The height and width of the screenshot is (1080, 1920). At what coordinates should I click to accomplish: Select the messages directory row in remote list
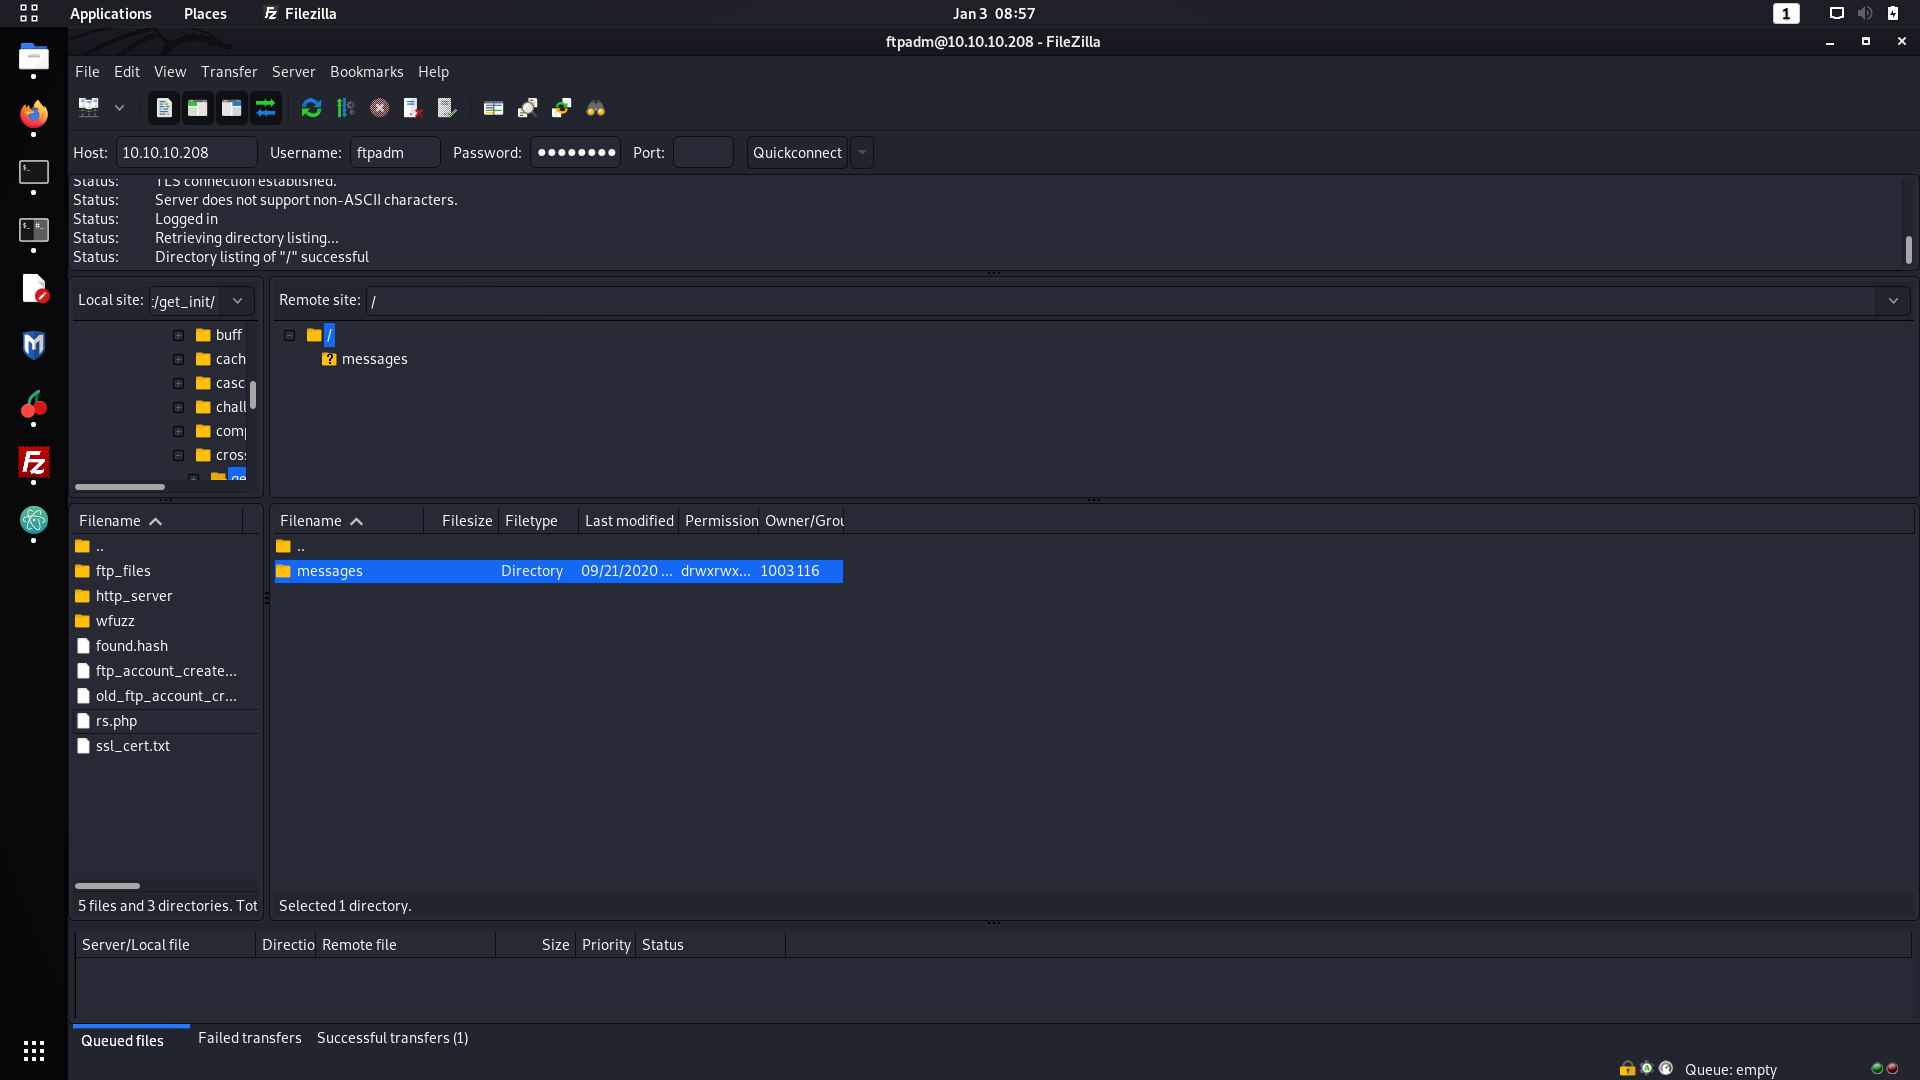coord(558,571)
